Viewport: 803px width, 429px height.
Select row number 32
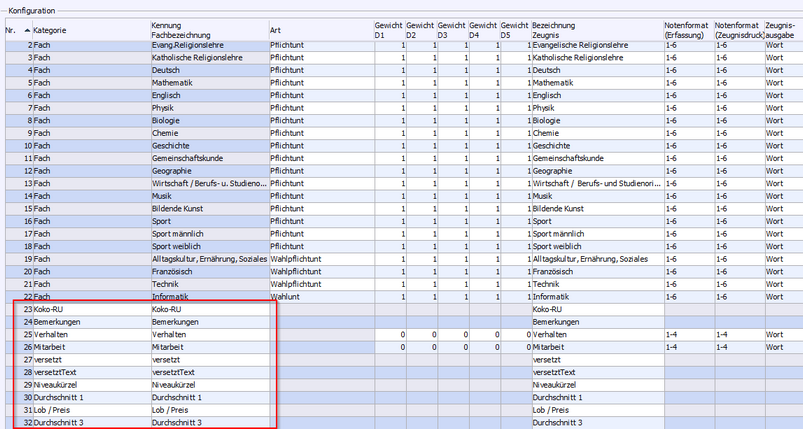[27, 423]
